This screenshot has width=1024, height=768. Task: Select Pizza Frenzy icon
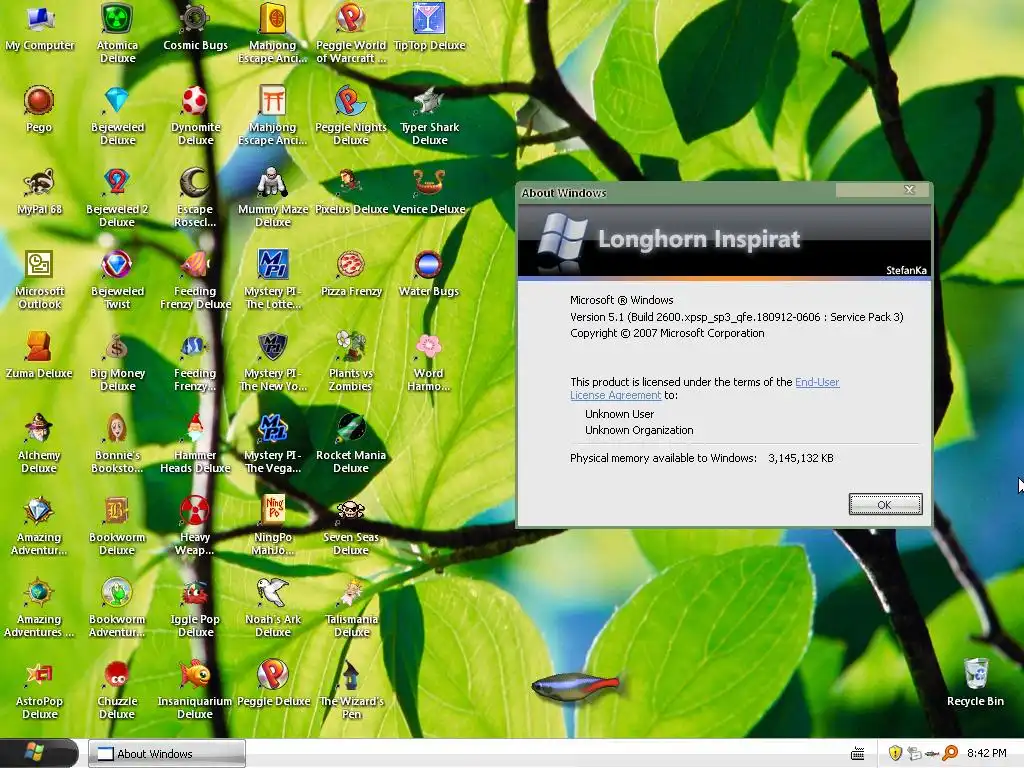[x=351, y=273]
